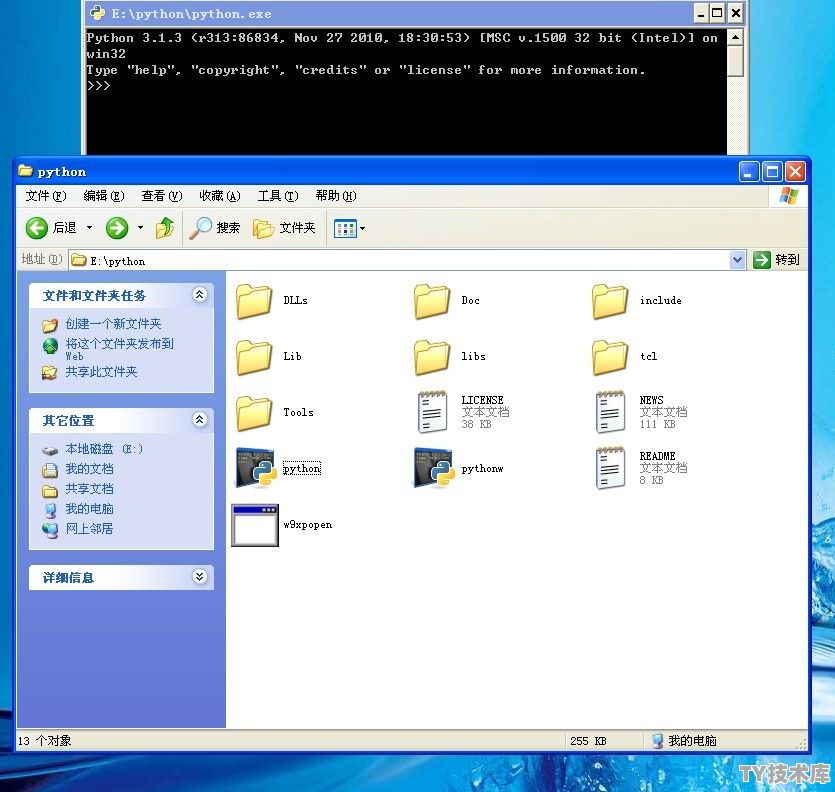Click the Python icon in console title bar

(x=97, y=13)
